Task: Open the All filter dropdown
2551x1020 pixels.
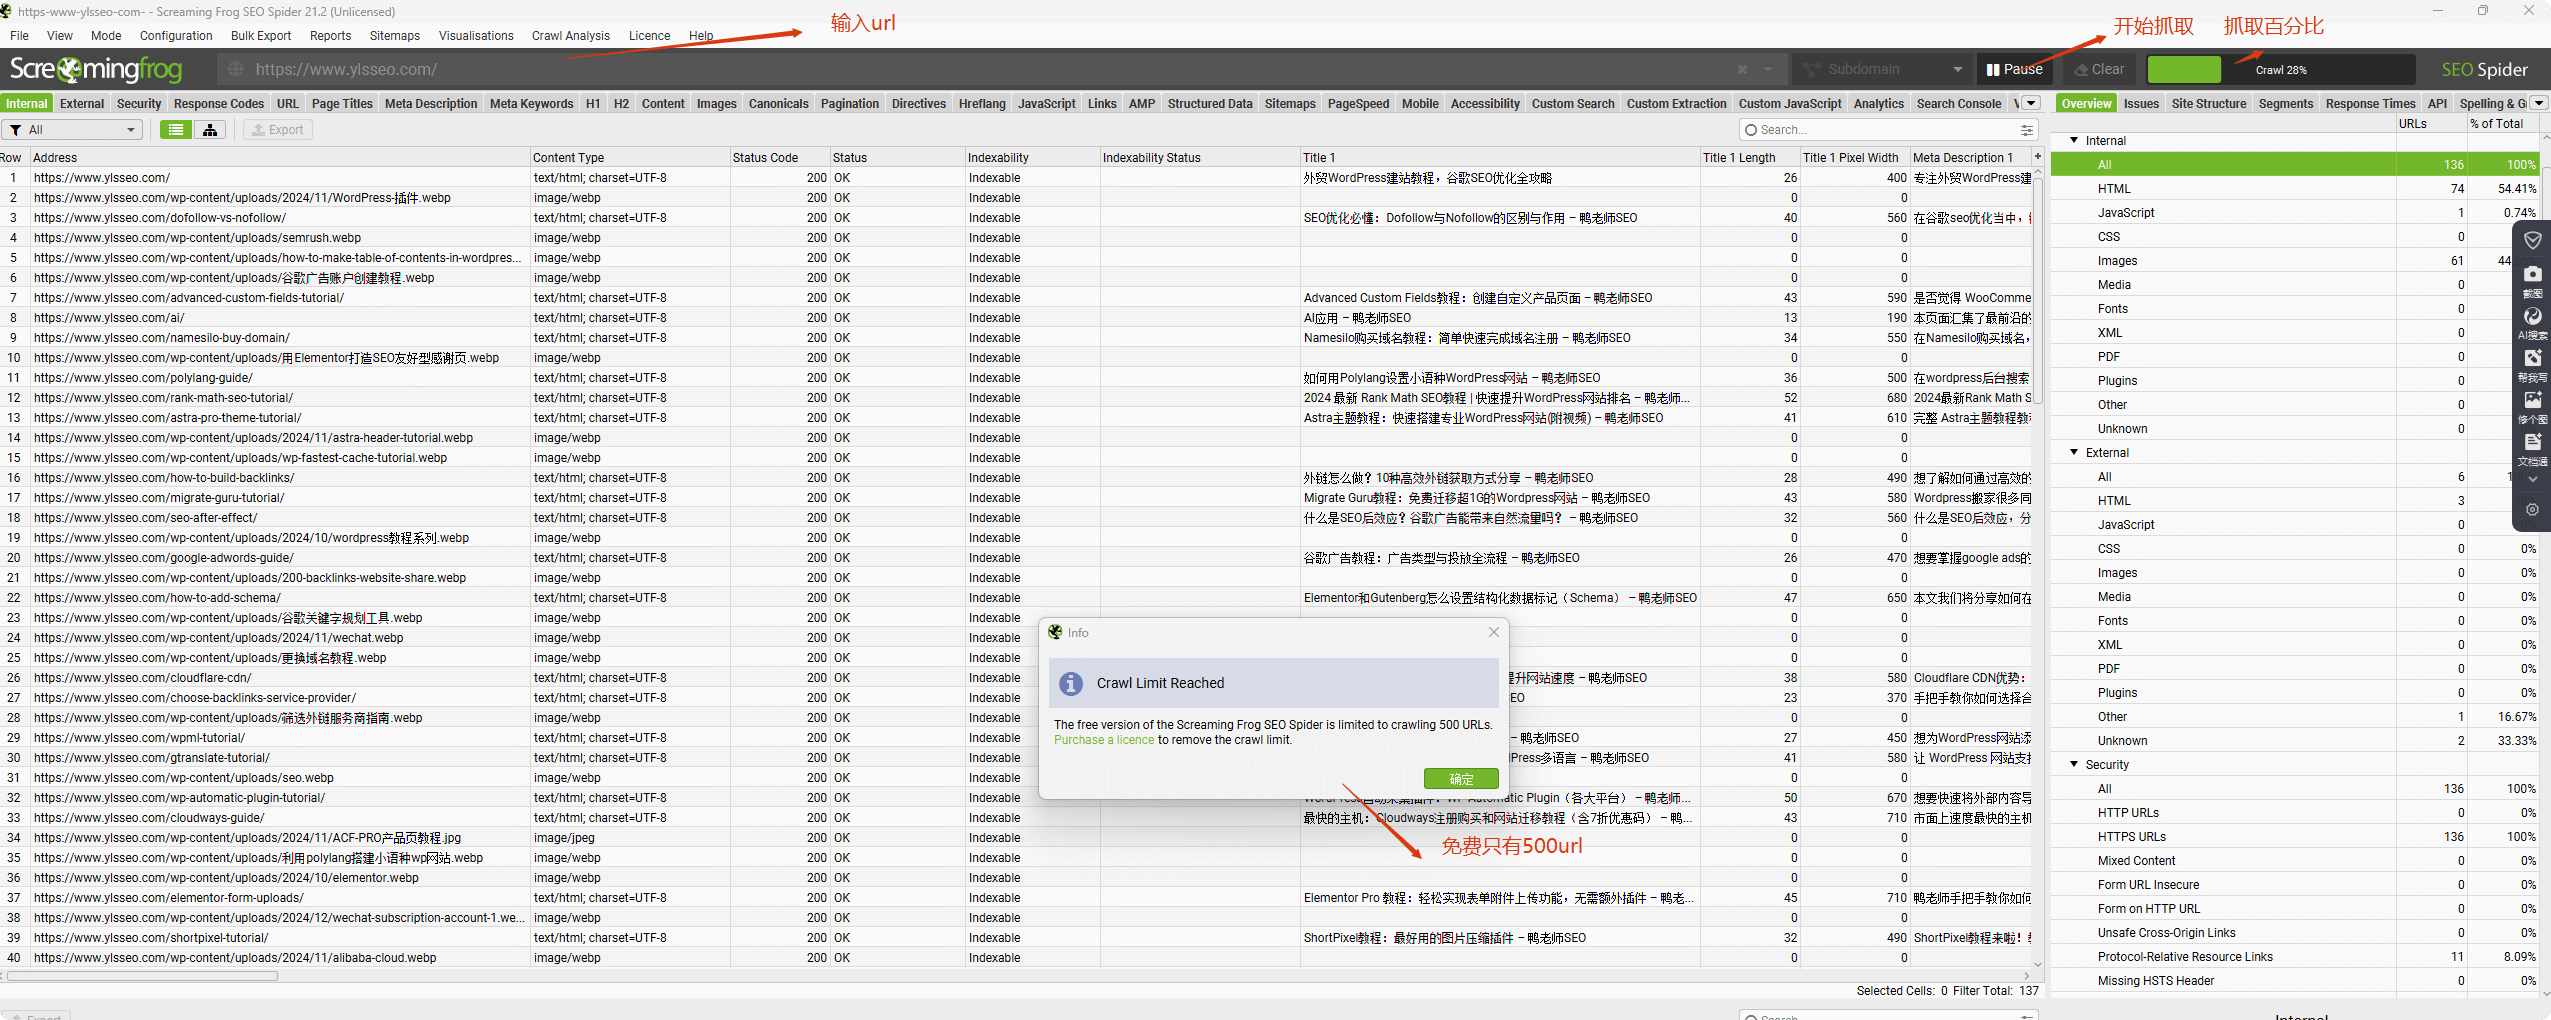Action: tap(72, 130)
